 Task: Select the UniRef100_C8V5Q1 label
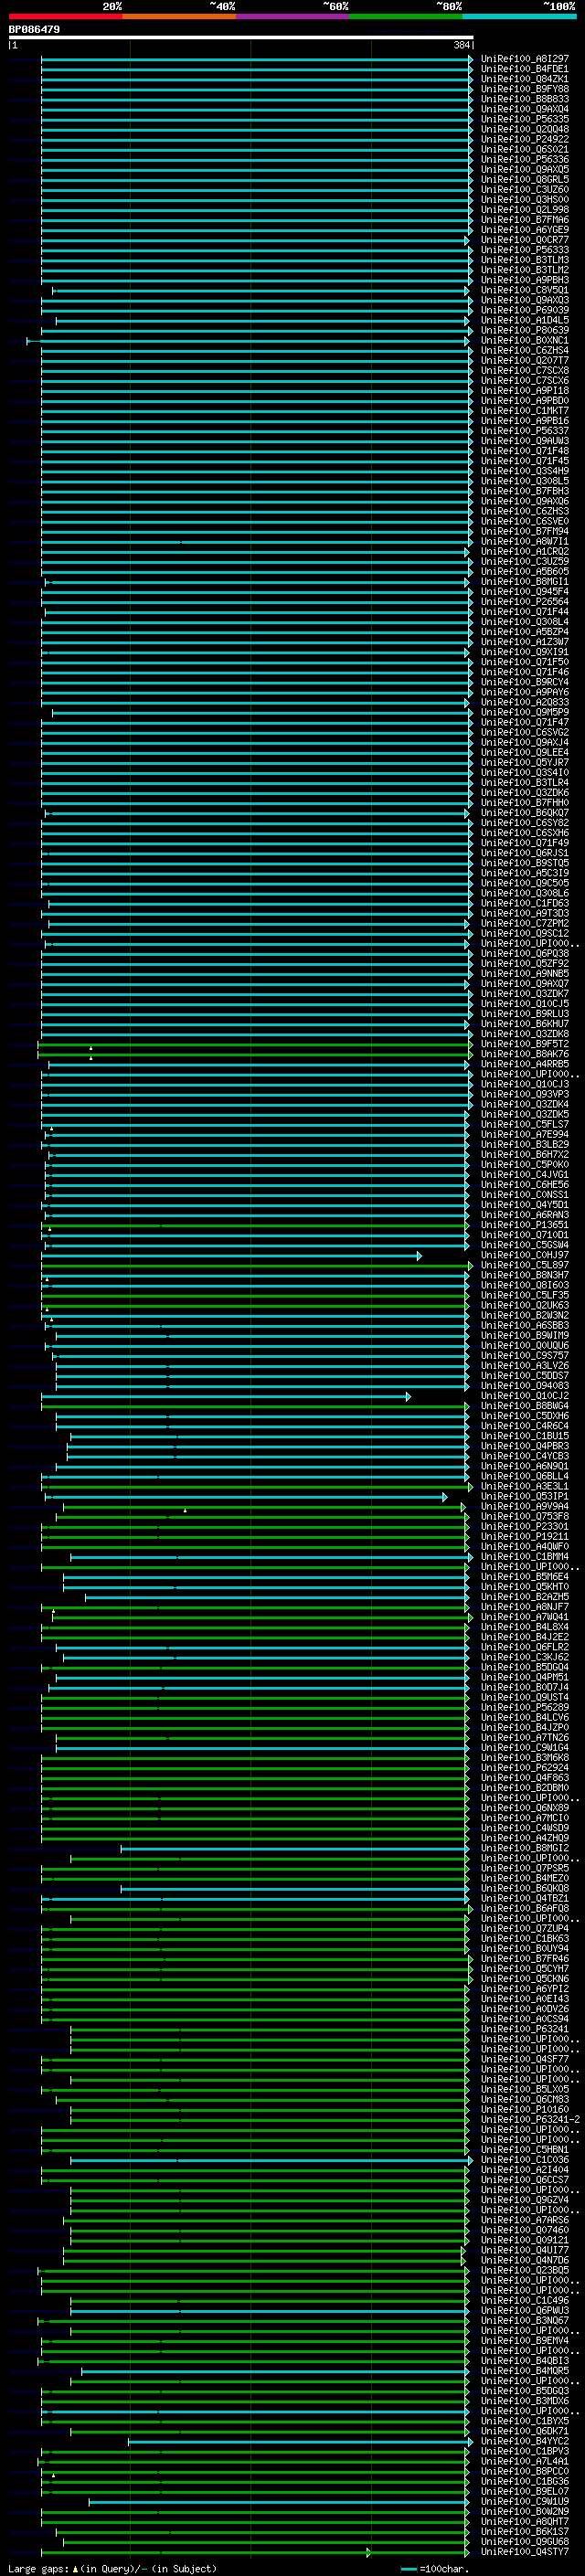coord(524,290)
